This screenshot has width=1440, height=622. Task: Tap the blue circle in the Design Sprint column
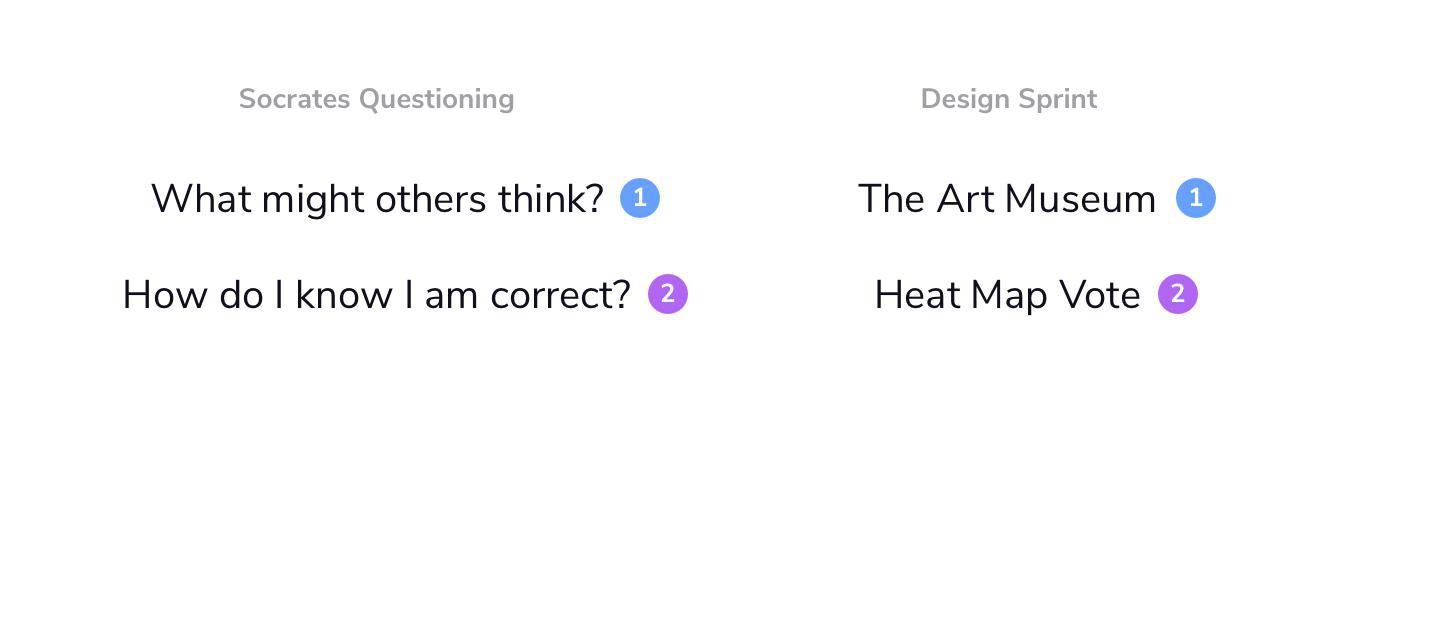pos(1196,198)
